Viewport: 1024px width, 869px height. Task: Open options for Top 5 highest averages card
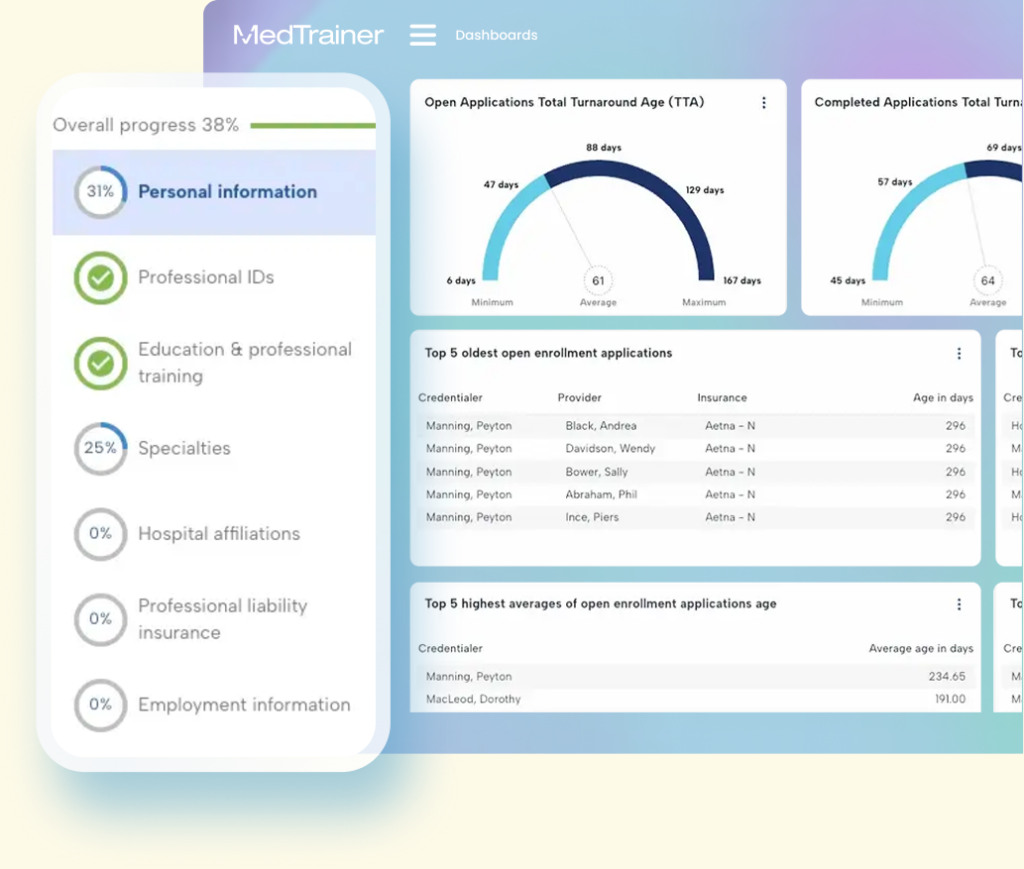[959, 604]
